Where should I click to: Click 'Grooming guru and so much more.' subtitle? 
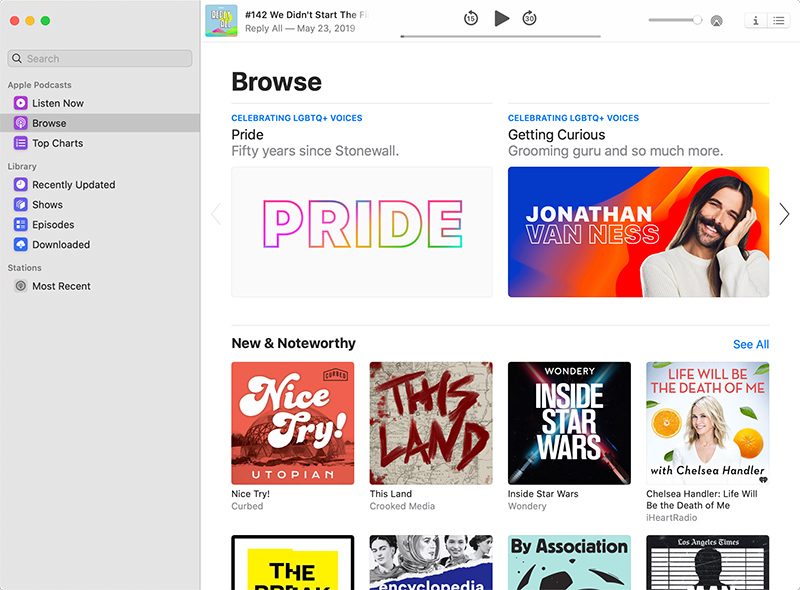(615, 151)
